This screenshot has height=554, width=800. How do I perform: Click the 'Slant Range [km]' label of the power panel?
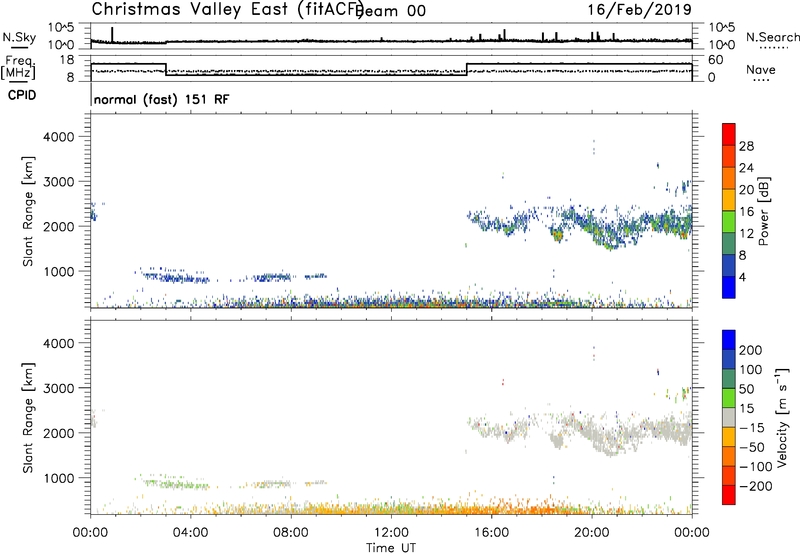pos(28,211)
